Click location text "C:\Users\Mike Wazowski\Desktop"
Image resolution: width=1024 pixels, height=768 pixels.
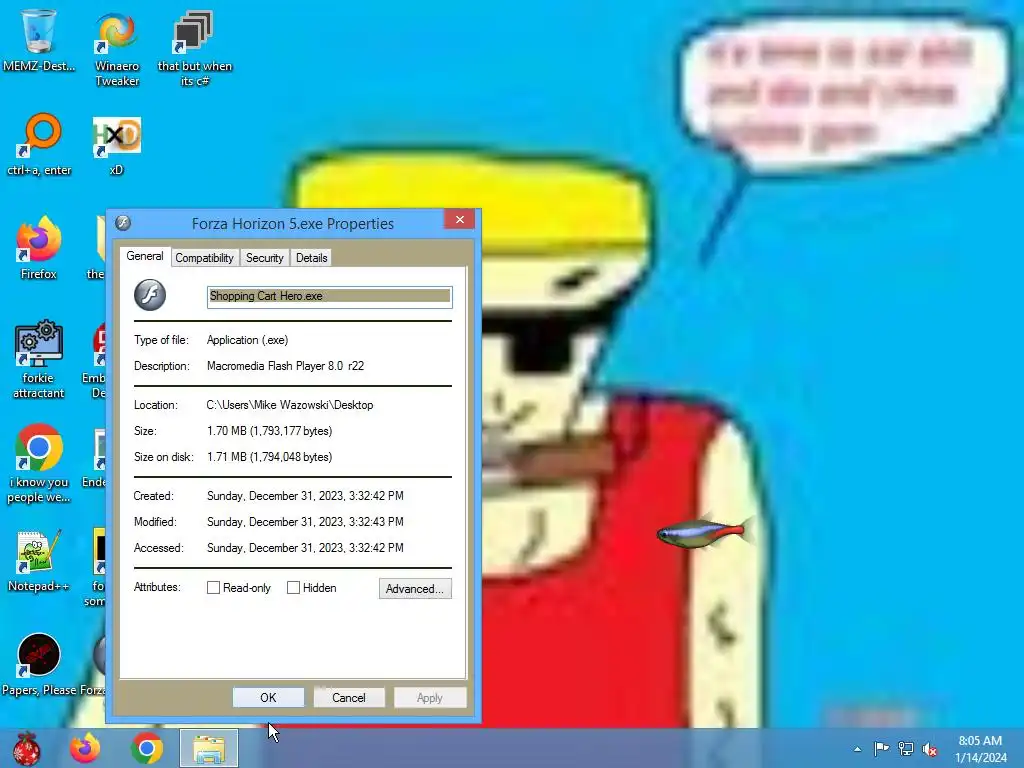coord(290,405)
